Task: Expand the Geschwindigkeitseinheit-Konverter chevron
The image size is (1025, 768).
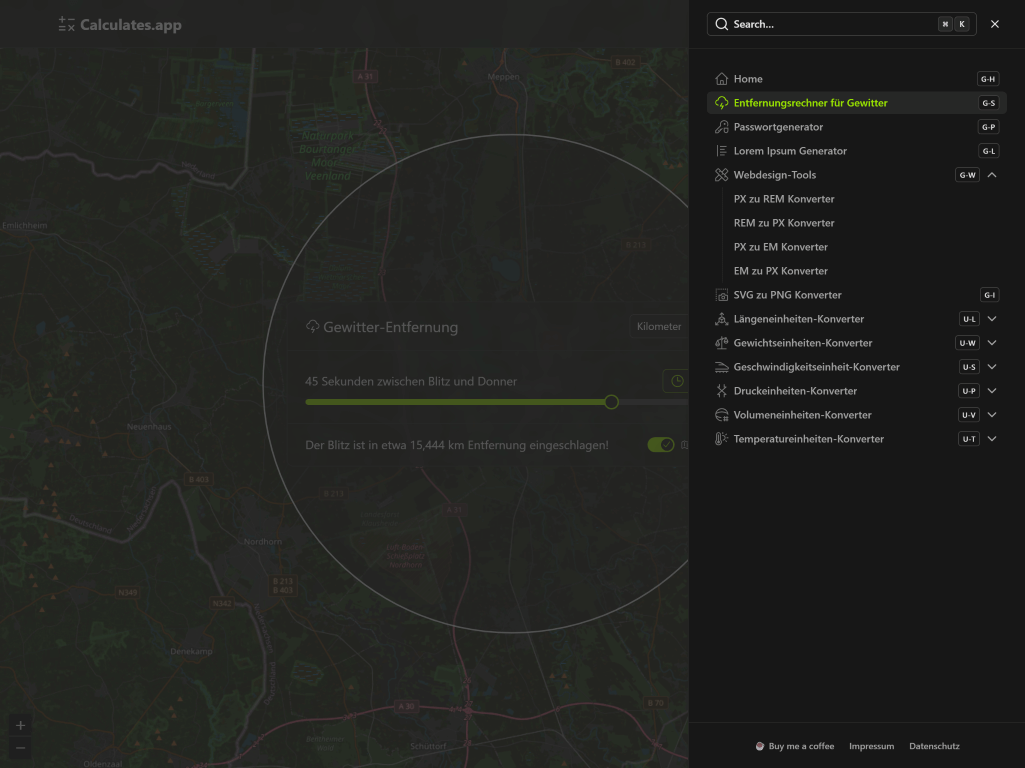Action: pos(992,367)
